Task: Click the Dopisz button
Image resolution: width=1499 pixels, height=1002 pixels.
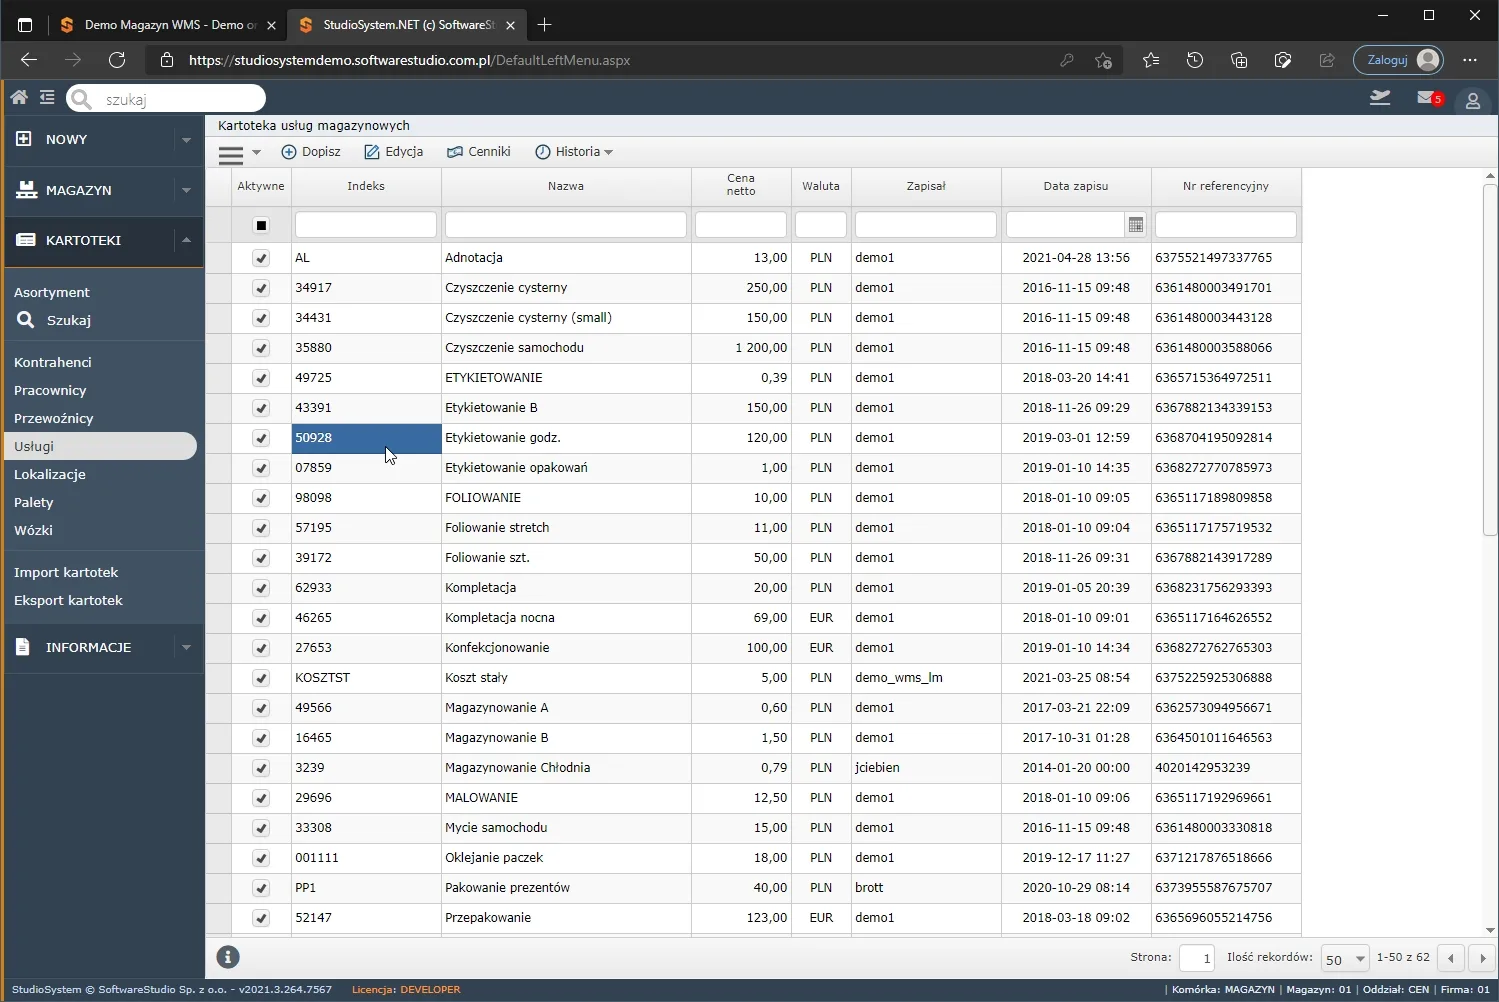Action: click(311, 152)
